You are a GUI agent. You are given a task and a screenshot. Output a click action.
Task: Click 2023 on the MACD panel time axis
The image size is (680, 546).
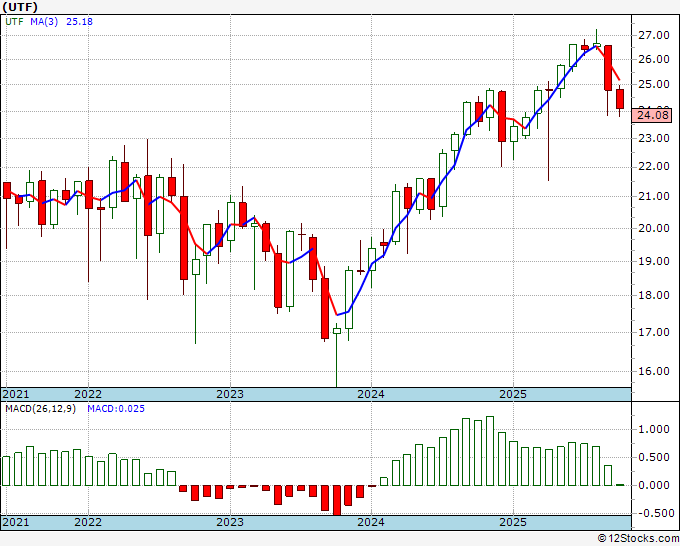click(230, 522)
